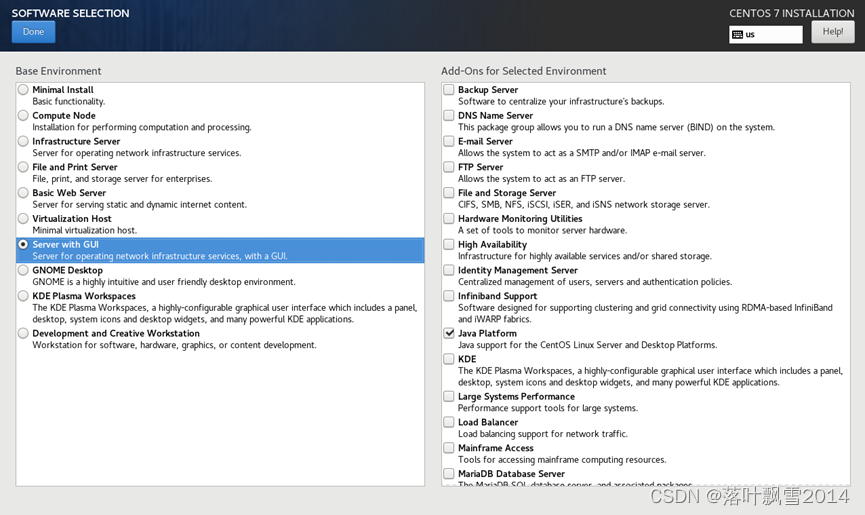
Task: Click Development and Creative Workstation label
Action: 116,333
